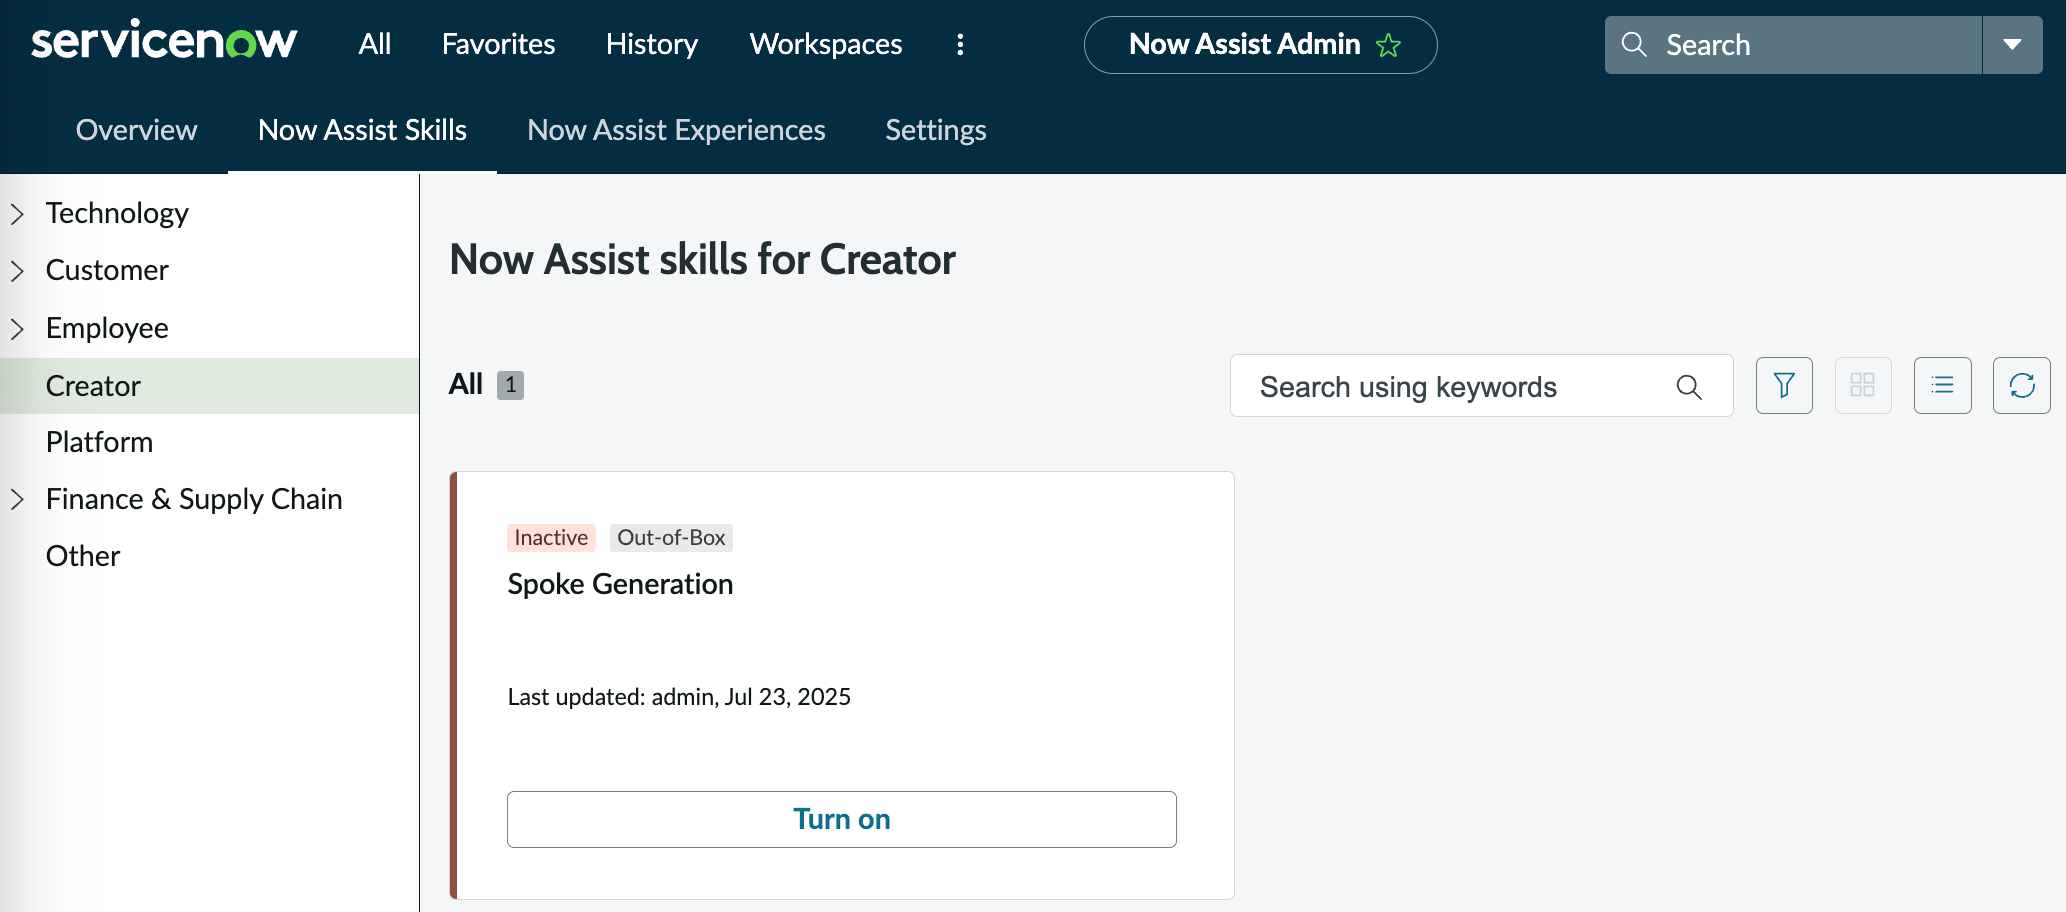
Task: Click the keyword search magnifier icon
Action: tap(1689, 387)
